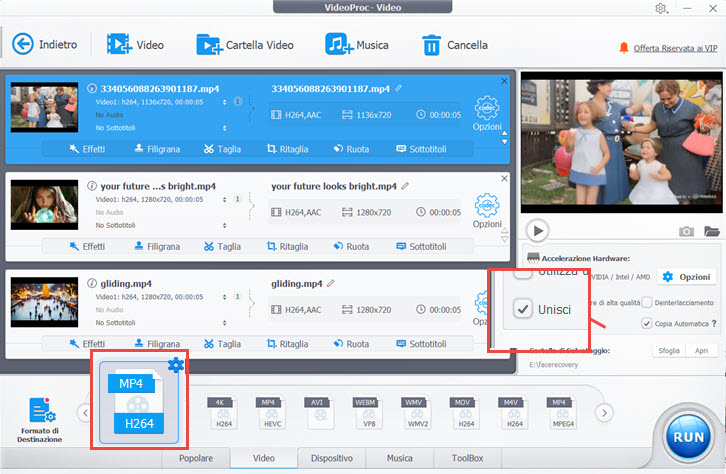This screenshot has width=726, height=474.
Task: Move your future looks bright.mp4 up or down
Action: [x=505, y=235]
